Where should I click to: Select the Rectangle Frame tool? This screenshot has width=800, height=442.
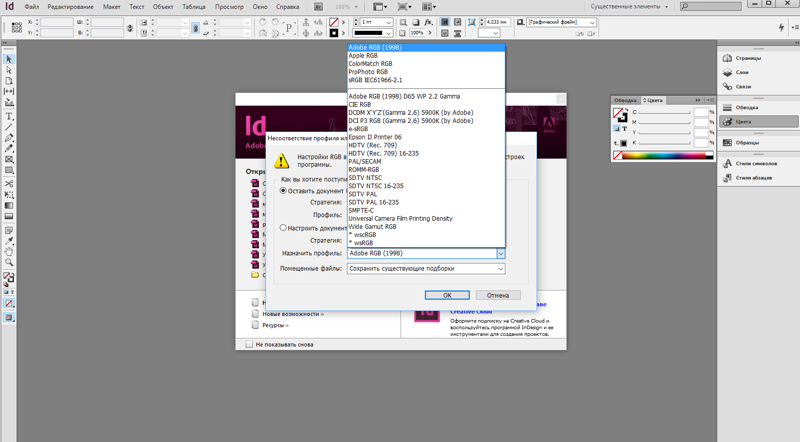tap(9, 159)
